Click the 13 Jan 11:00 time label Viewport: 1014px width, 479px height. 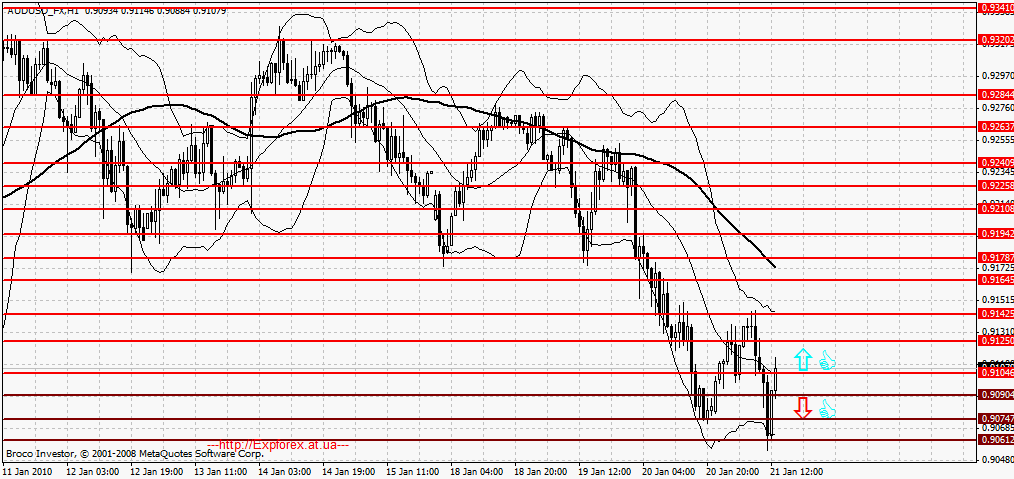tap(221, 471)
